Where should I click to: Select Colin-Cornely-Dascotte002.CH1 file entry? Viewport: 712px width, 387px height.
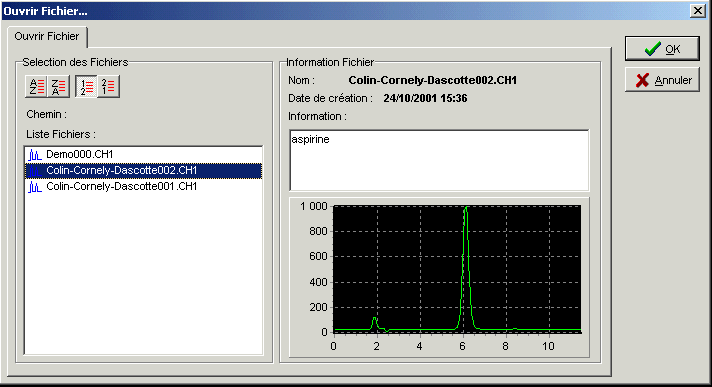click(x=143, y=171)
